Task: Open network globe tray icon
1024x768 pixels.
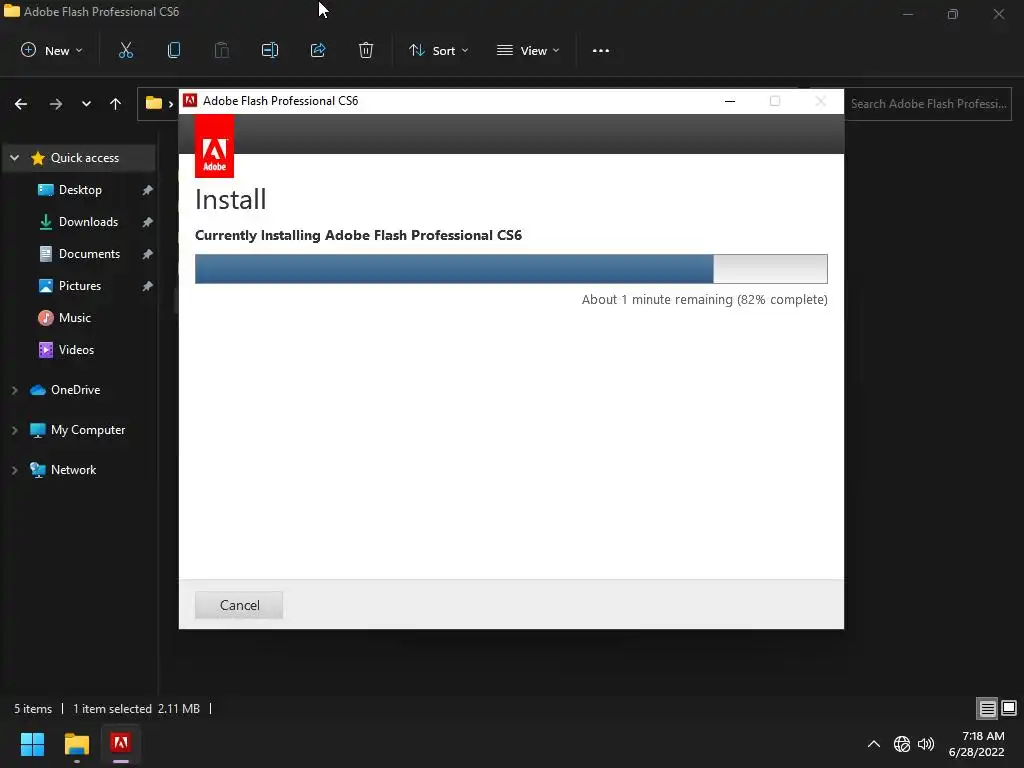Action: pos(902,744)
